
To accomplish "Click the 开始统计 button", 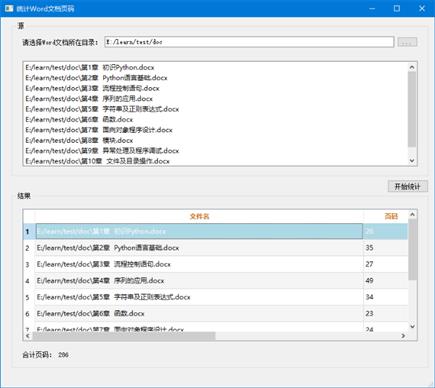I will click(x=407, y=186).
